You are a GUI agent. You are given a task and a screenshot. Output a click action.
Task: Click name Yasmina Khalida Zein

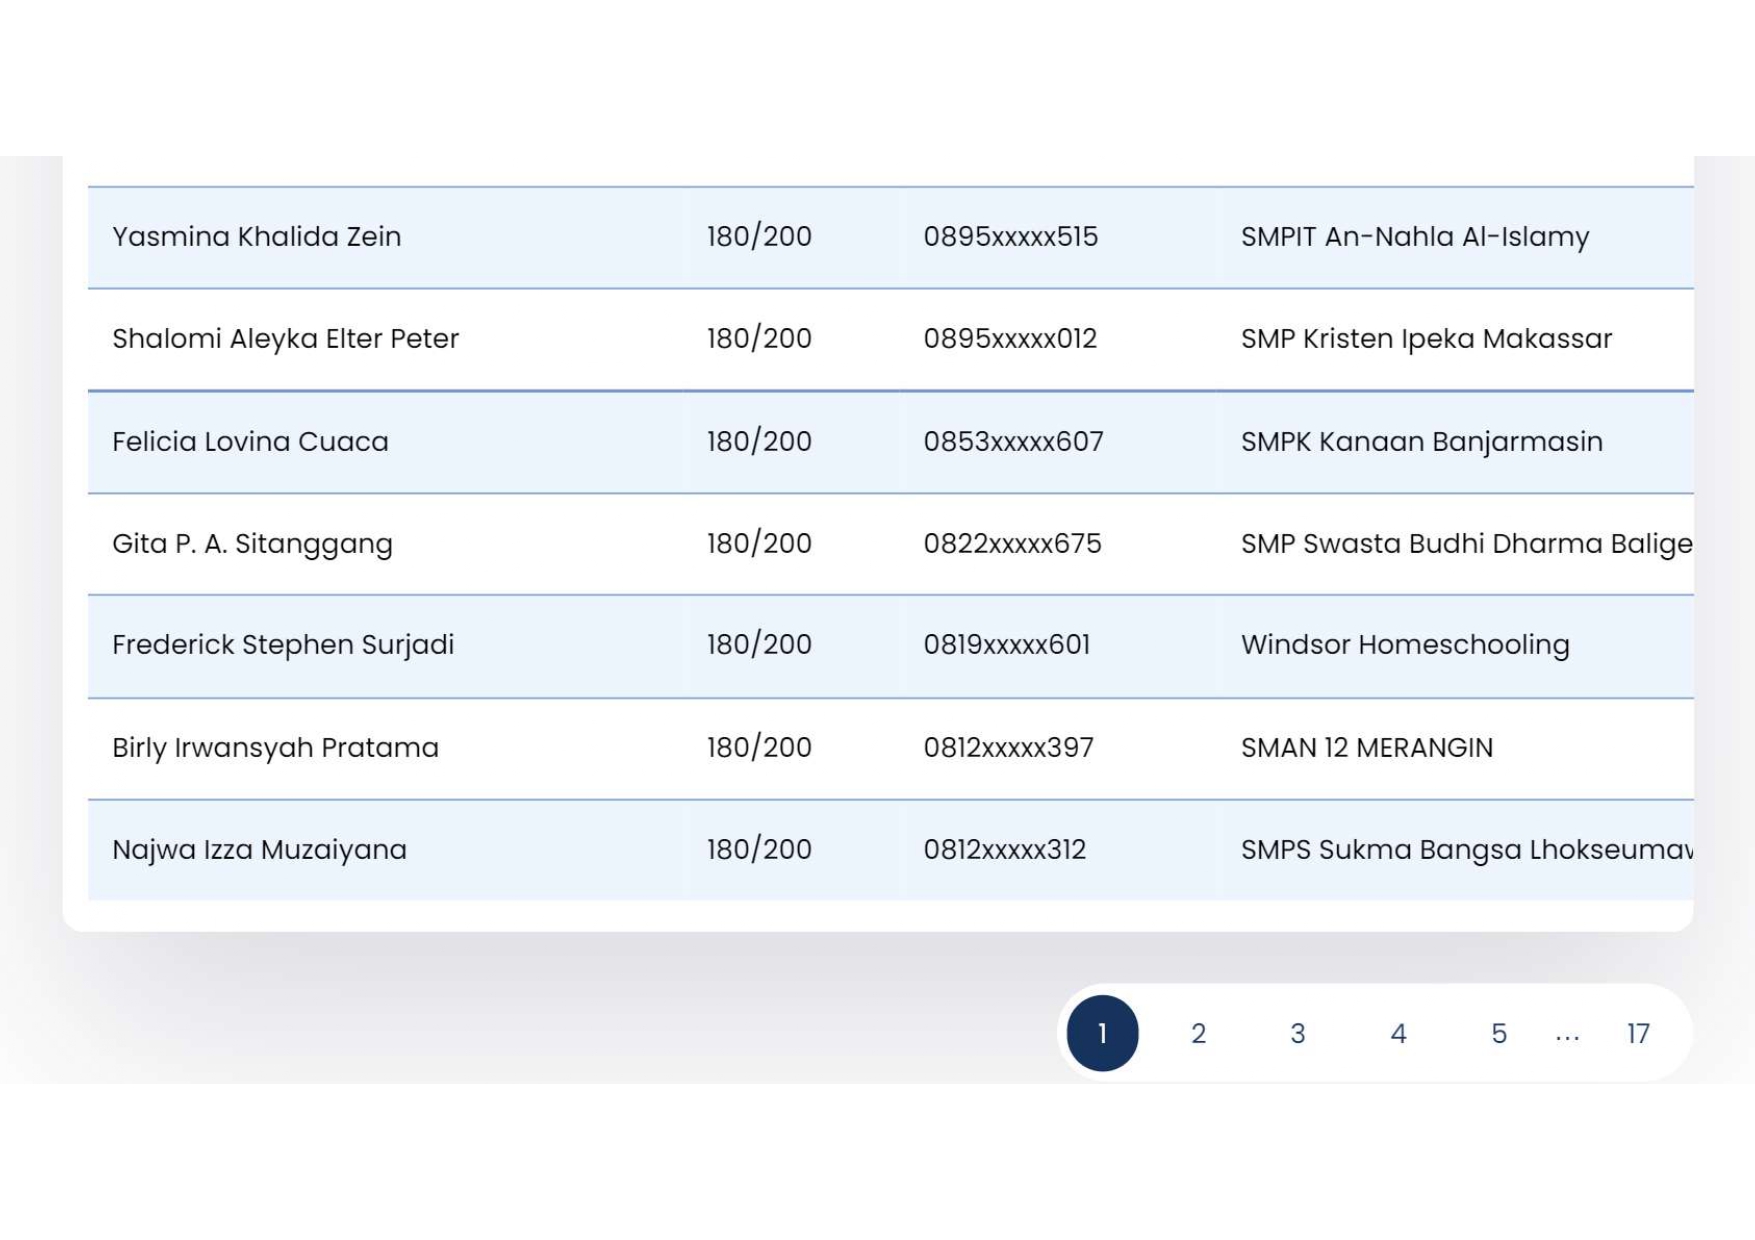point(257,237)
